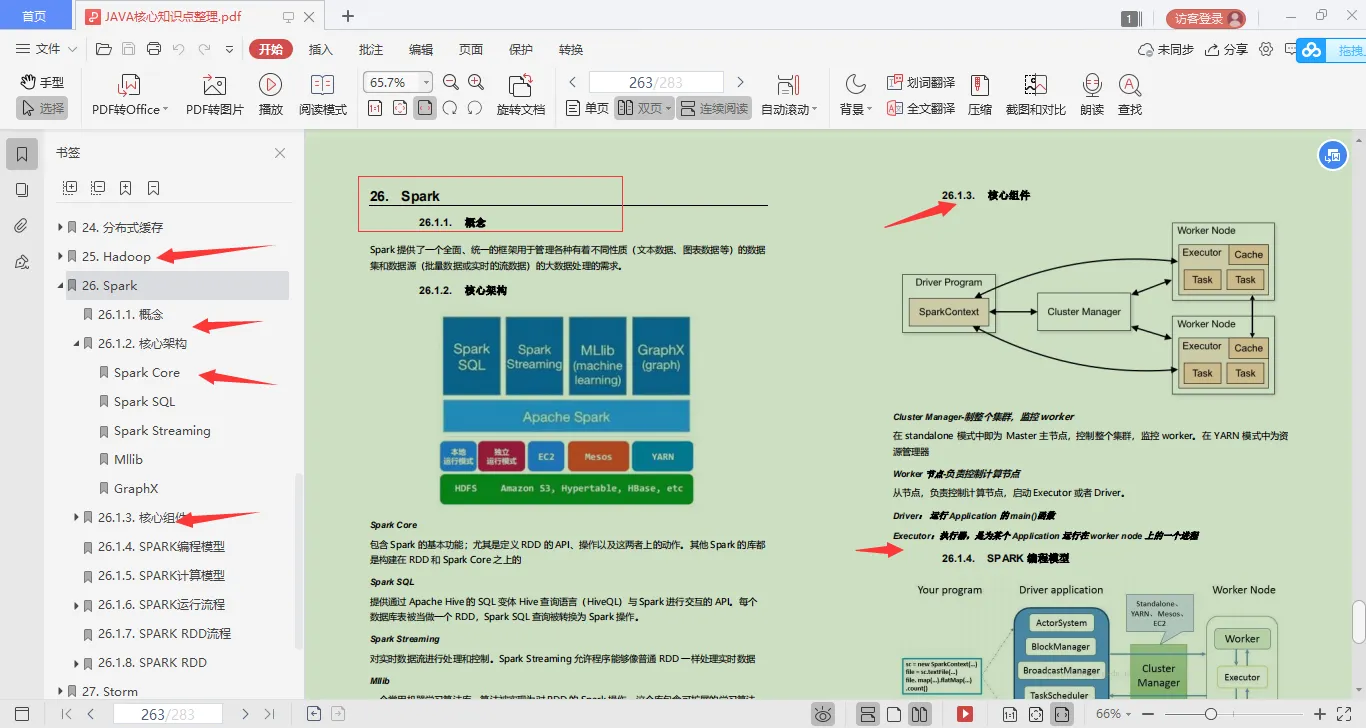Open the 文件 menu
1366x728 pixels.
click(47, 49)
